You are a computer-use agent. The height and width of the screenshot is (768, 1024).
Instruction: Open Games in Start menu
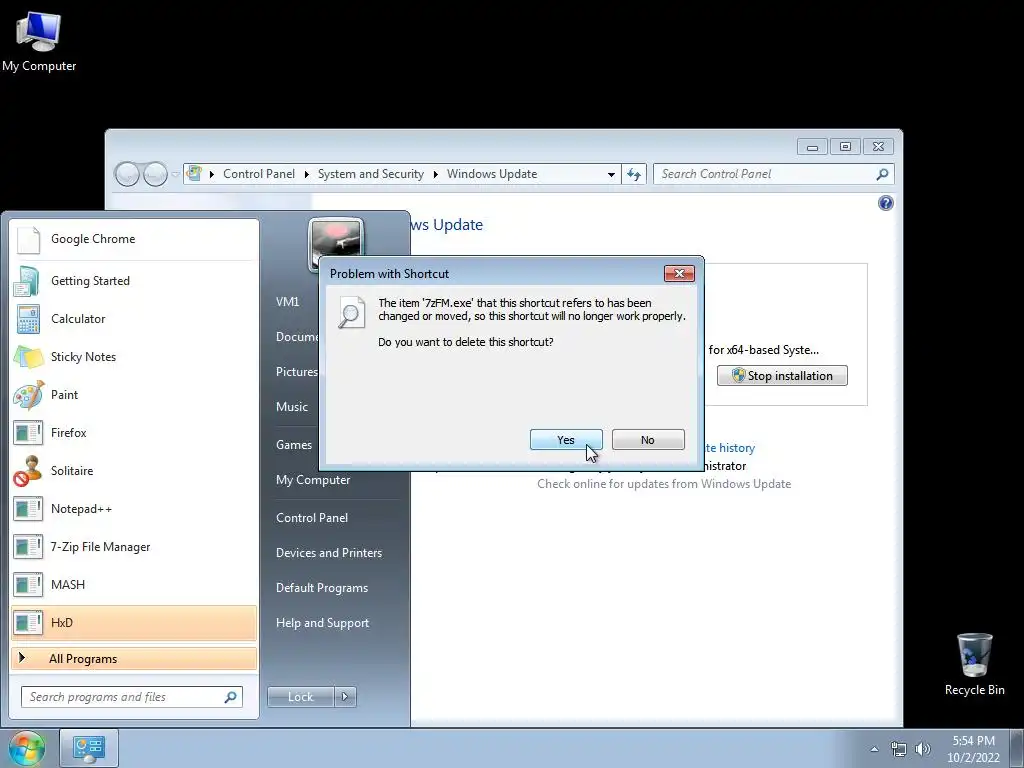pyautogui.click(x=294, y=445)
